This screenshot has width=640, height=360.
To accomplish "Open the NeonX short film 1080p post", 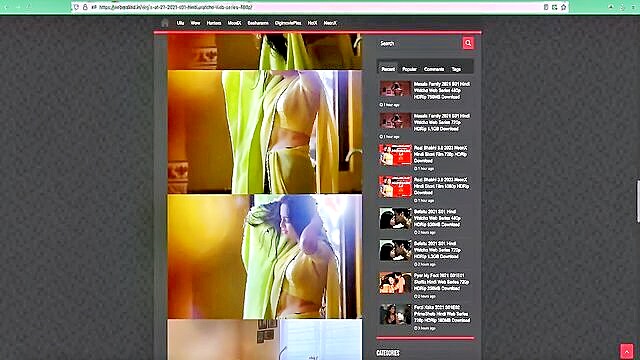I will (x=442, y=186).
